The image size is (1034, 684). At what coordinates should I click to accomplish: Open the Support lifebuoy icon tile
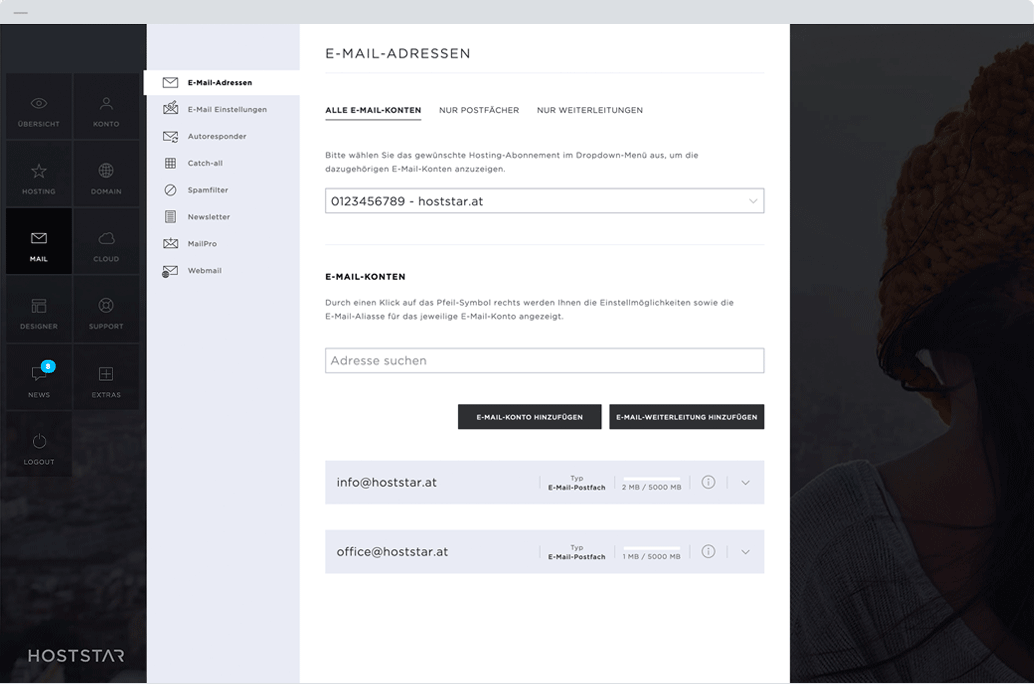[106, 310]
